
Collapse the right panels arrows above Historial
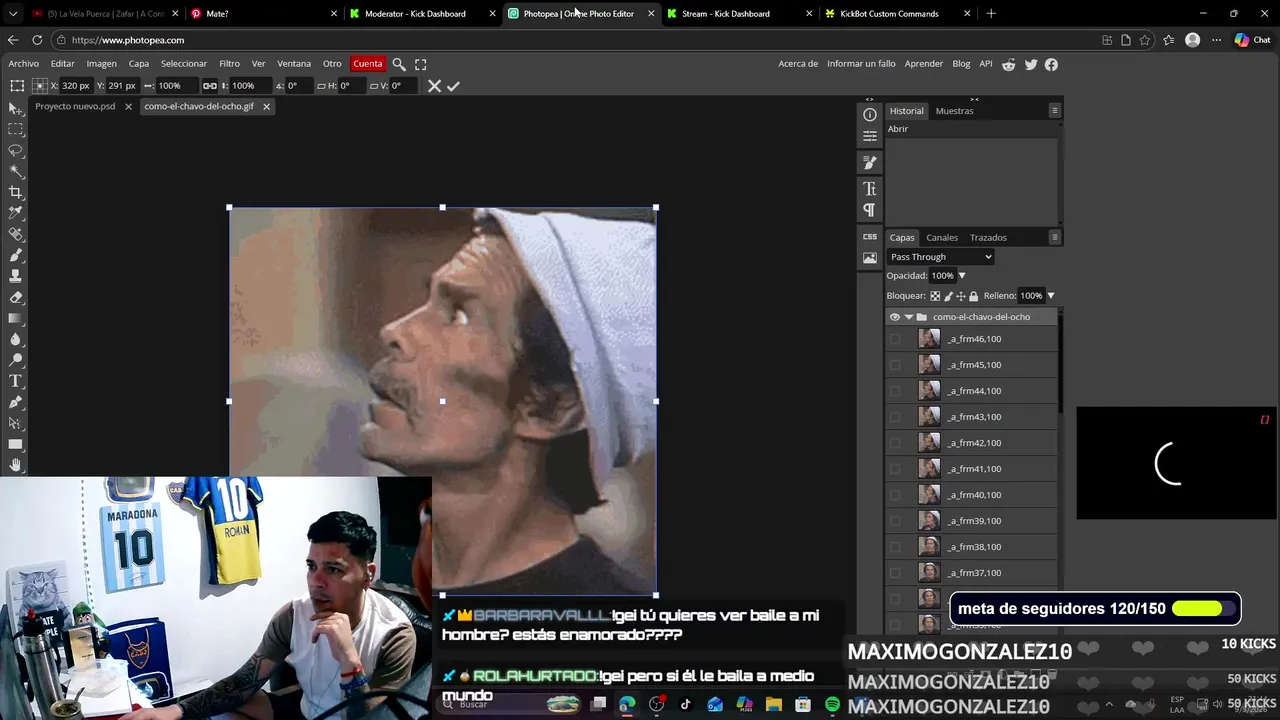pos(974,99)
